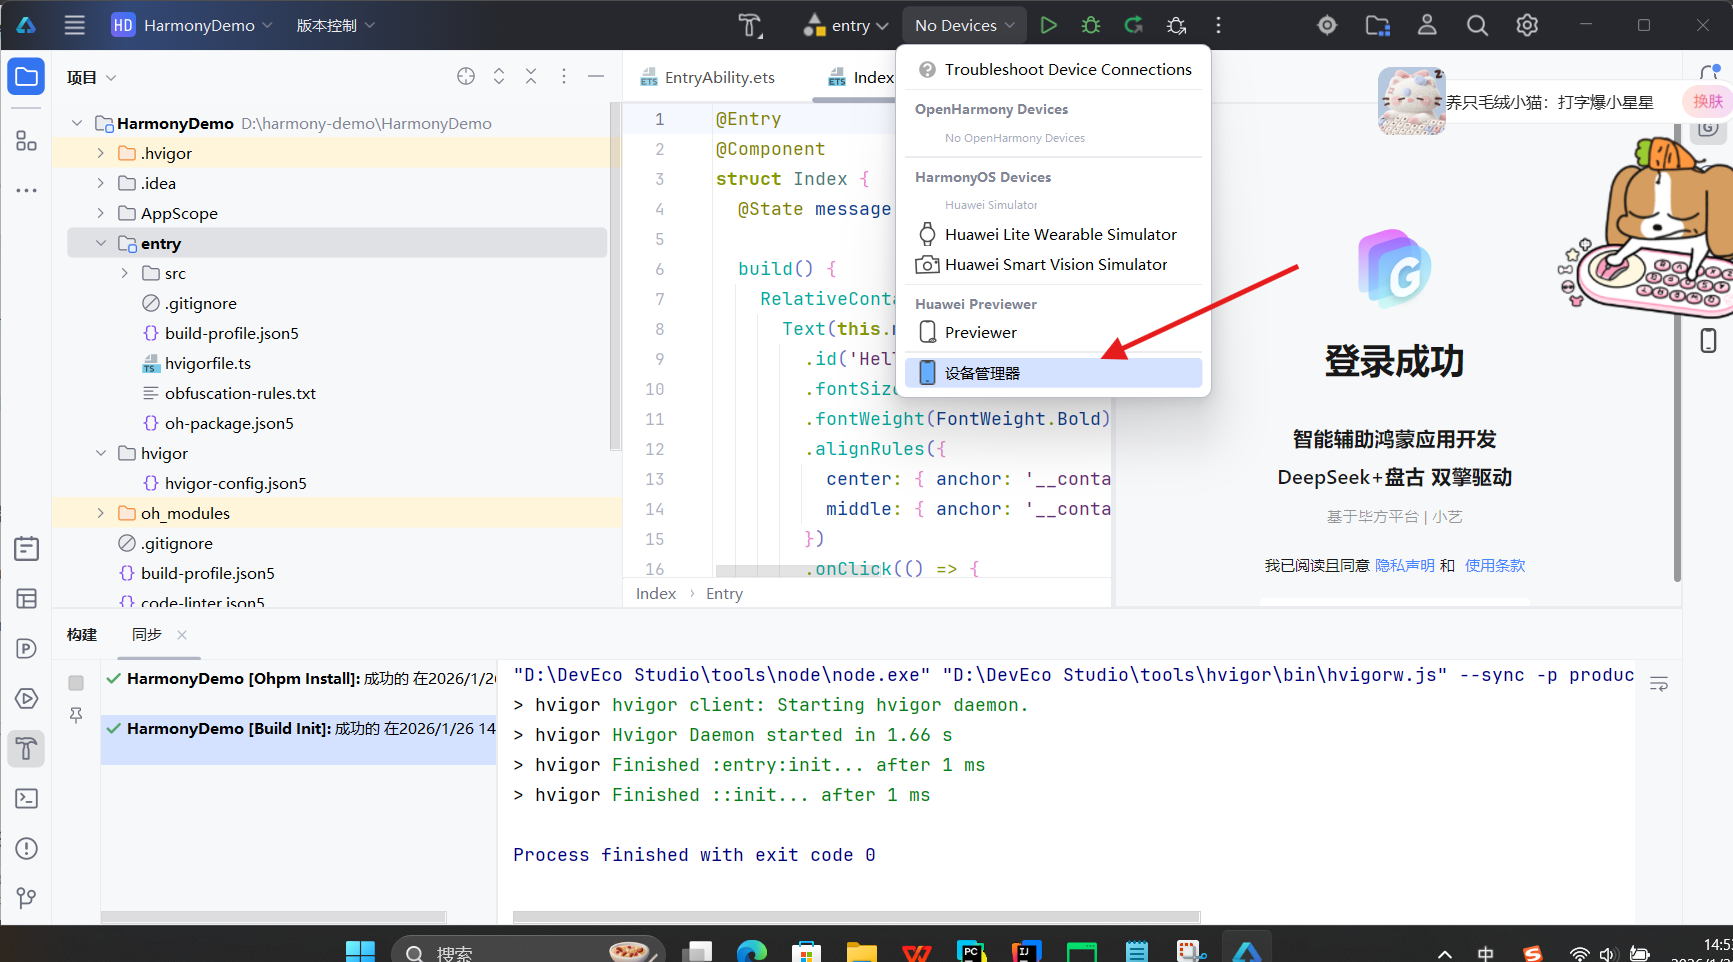The height and width of the screenshot is (962, 1733).
Task: Open the main hamburger menu
Action: coord(75,25)
